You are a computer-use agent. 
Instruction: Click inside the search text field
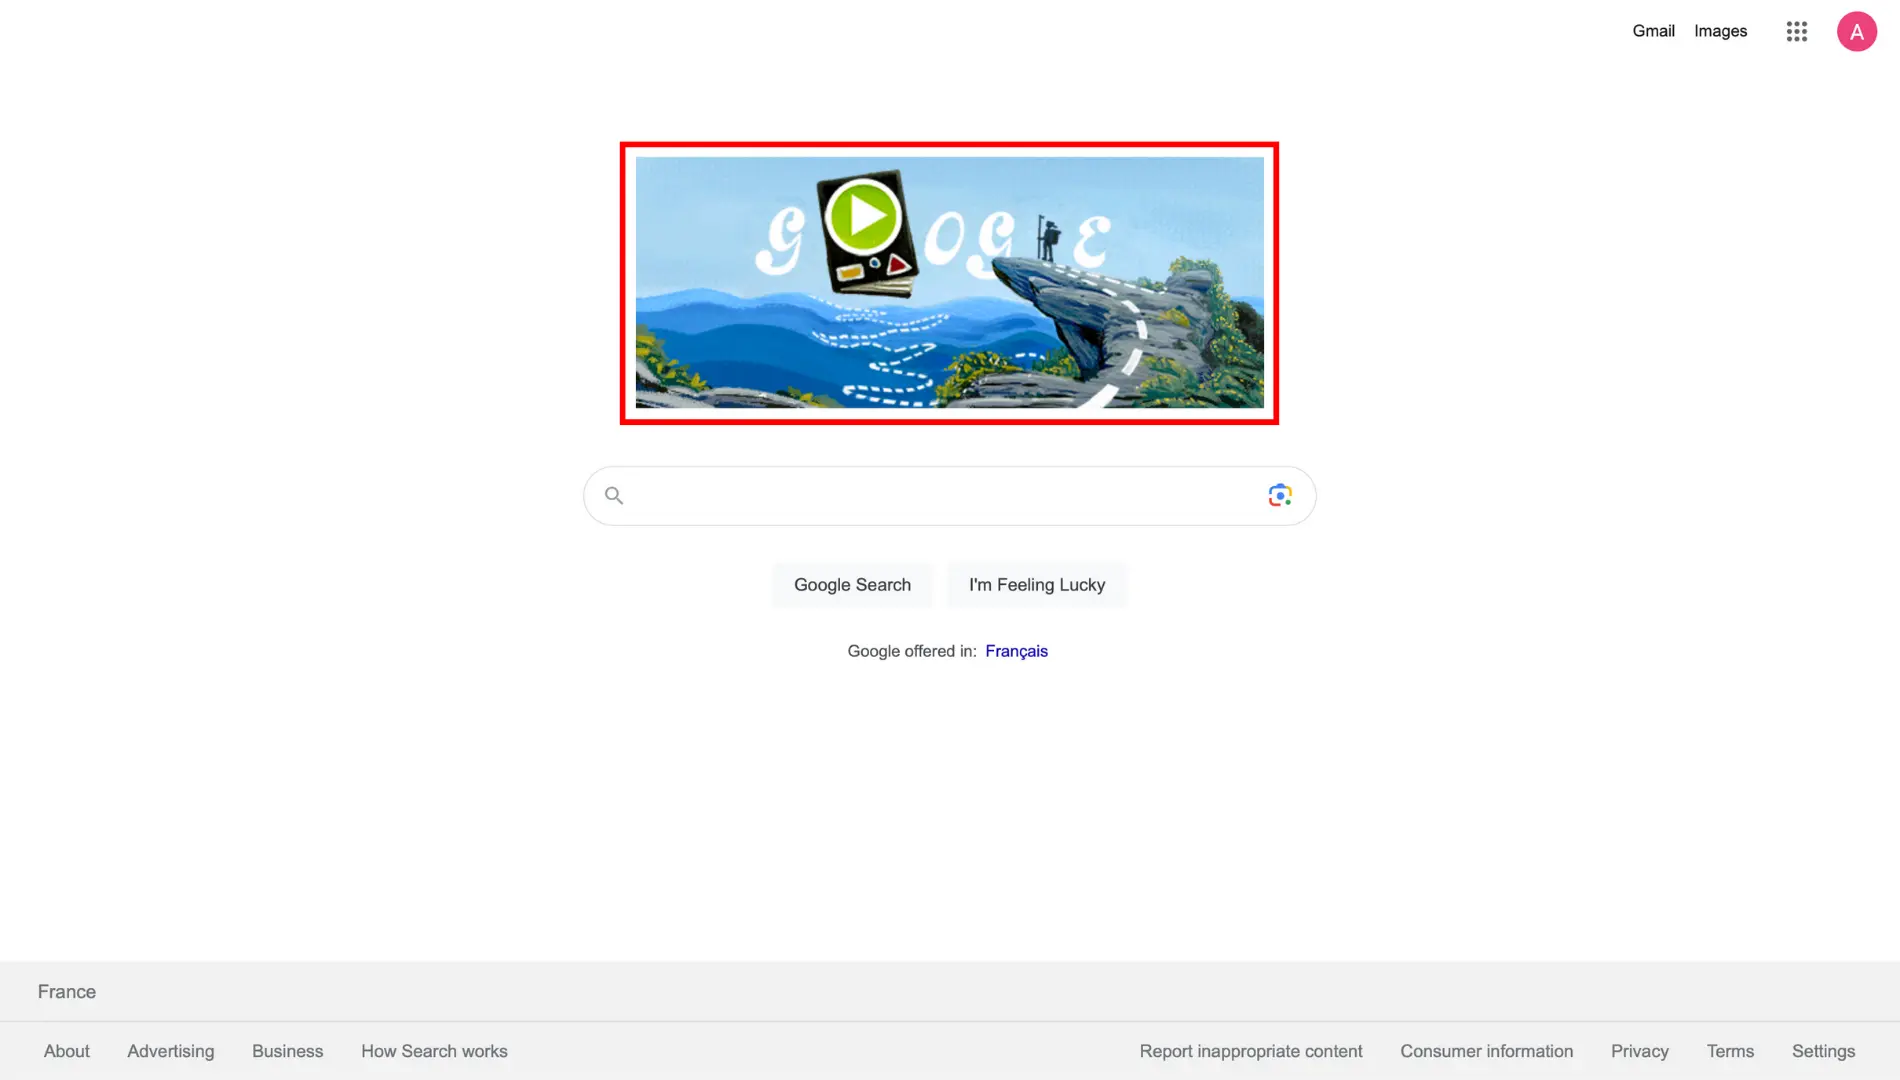pyautogui.click(x=945, y=495)
